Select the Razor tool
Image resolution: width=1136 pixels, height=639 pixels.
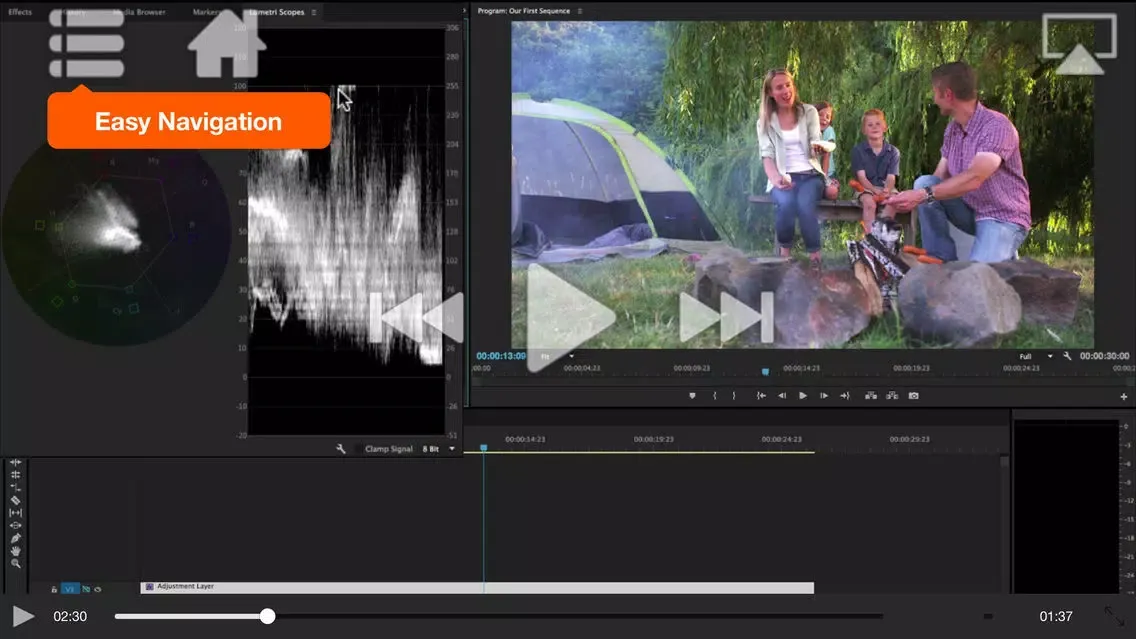coord(15,500)
